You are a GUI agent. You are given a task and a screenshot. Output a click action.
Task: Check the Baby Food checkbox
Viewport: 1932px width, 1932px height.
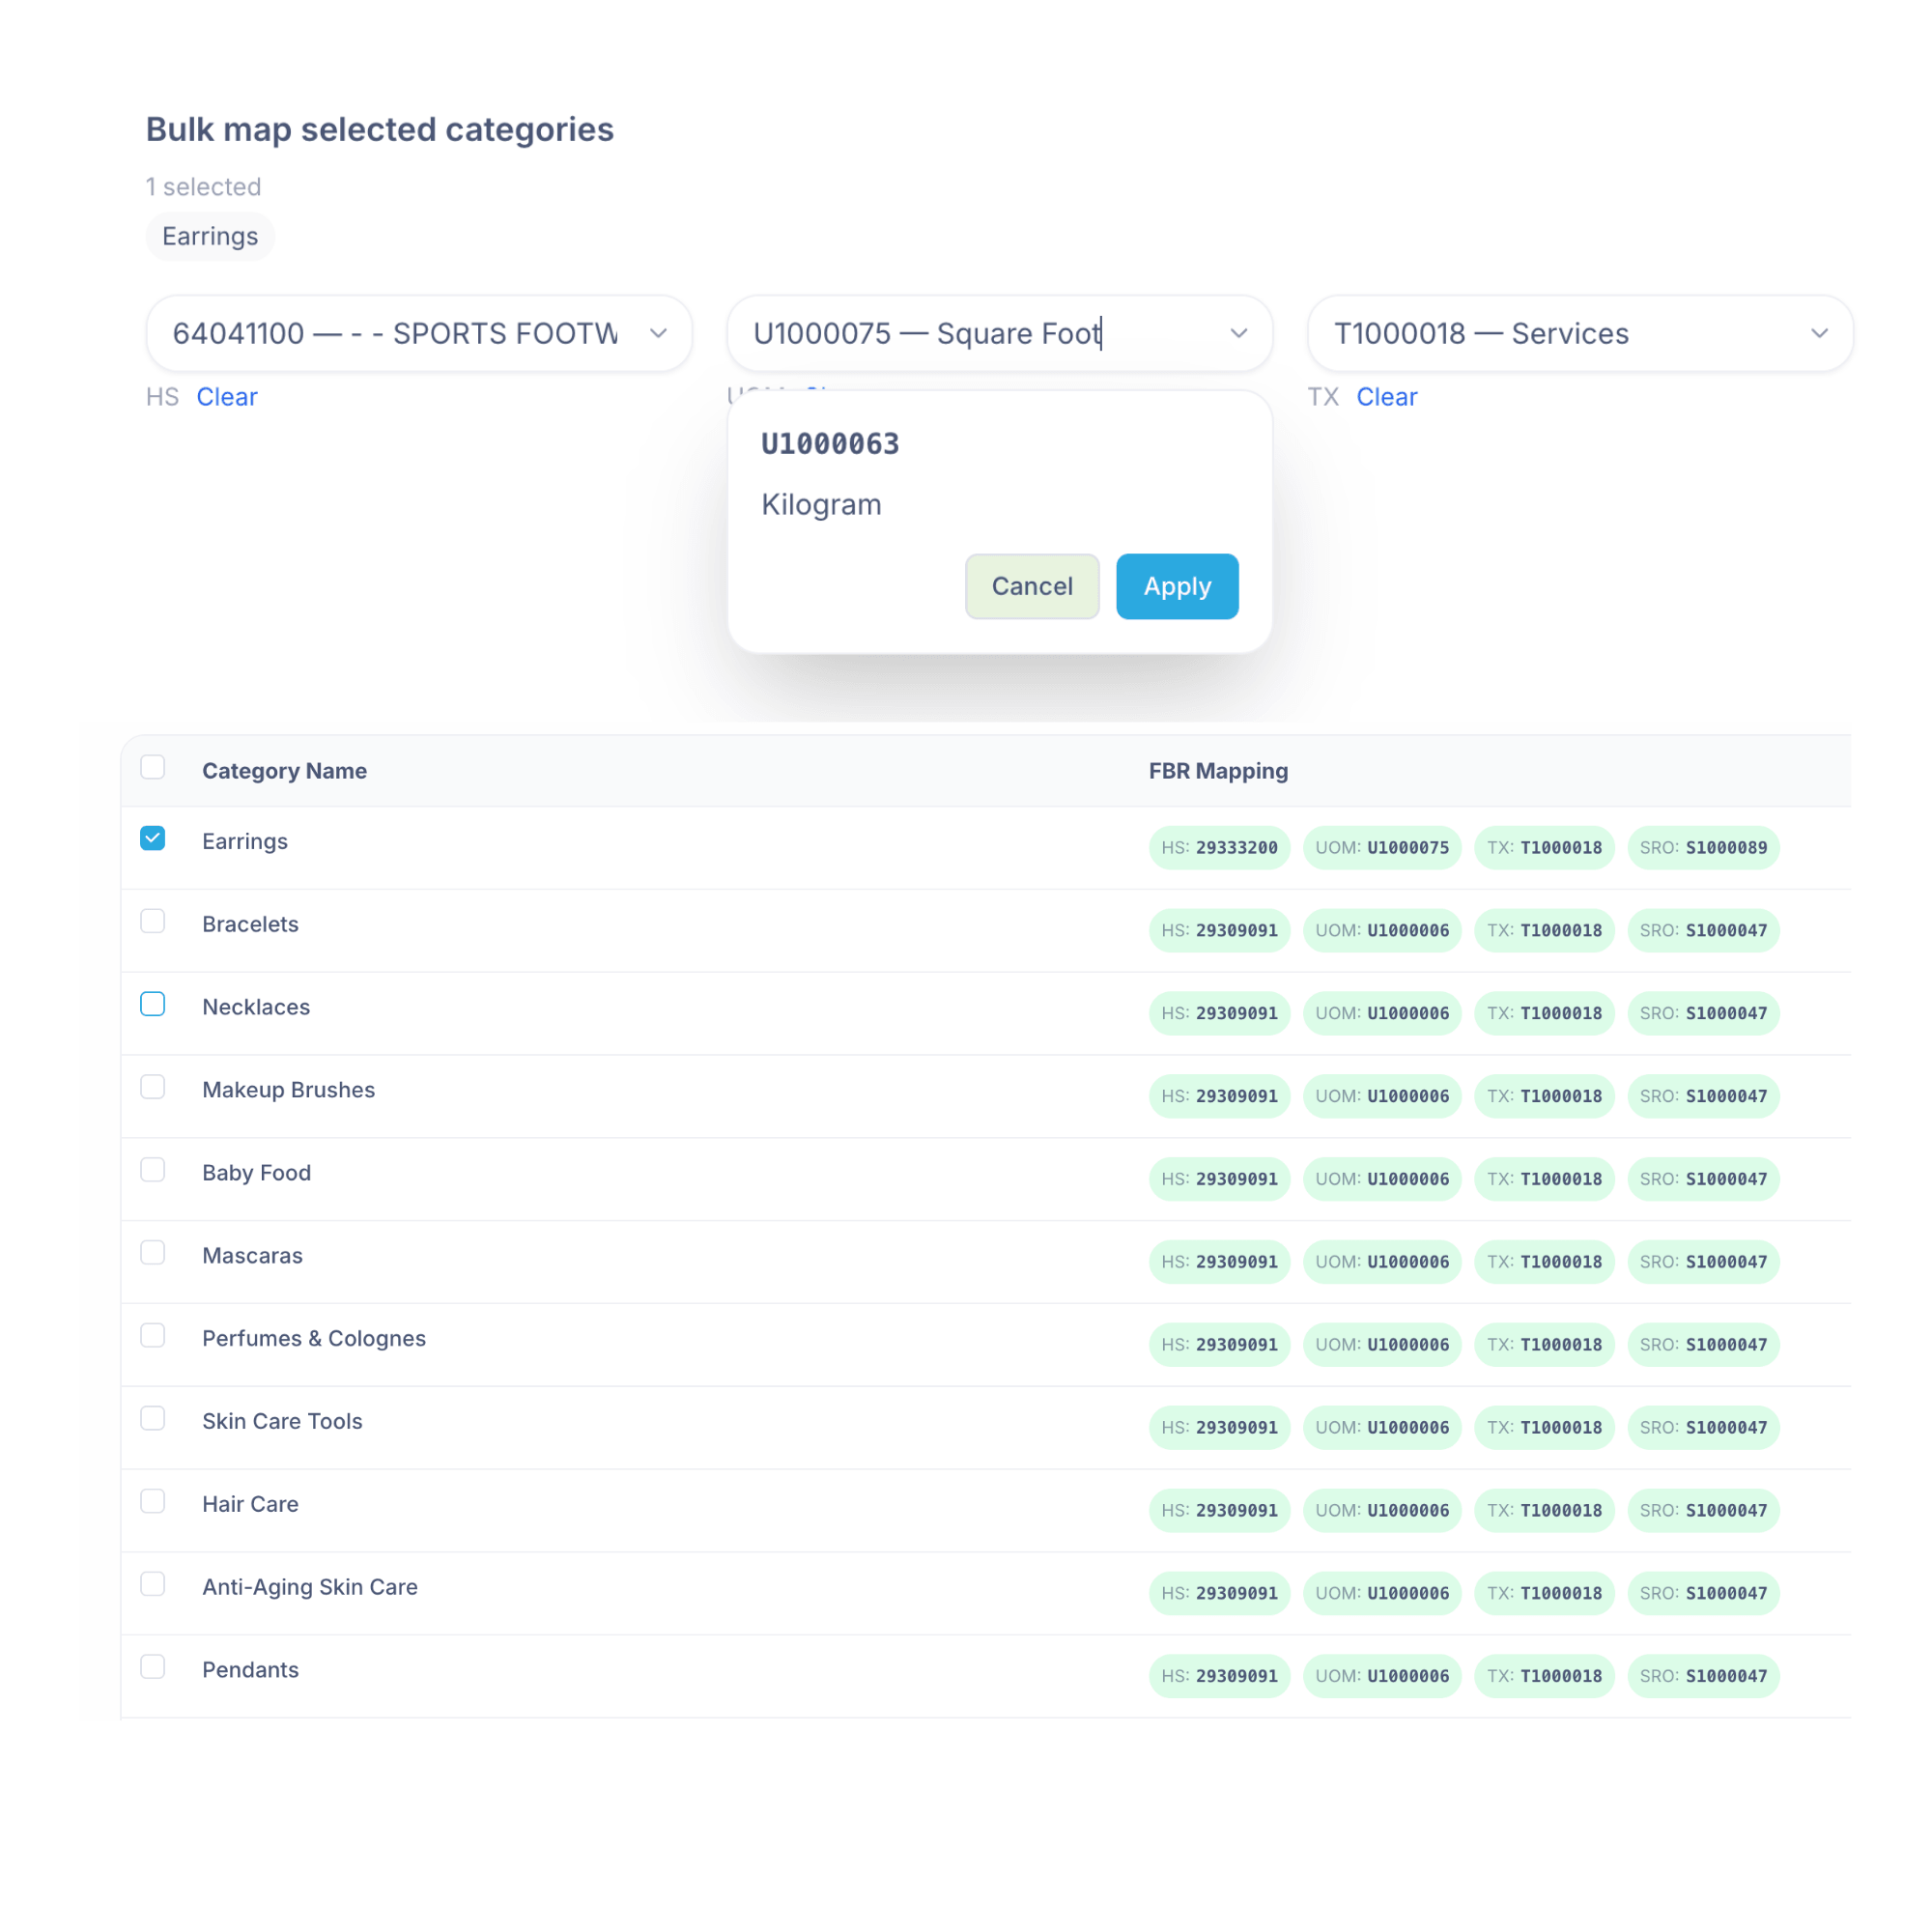pyautogui.click(x=152, y=1169)
